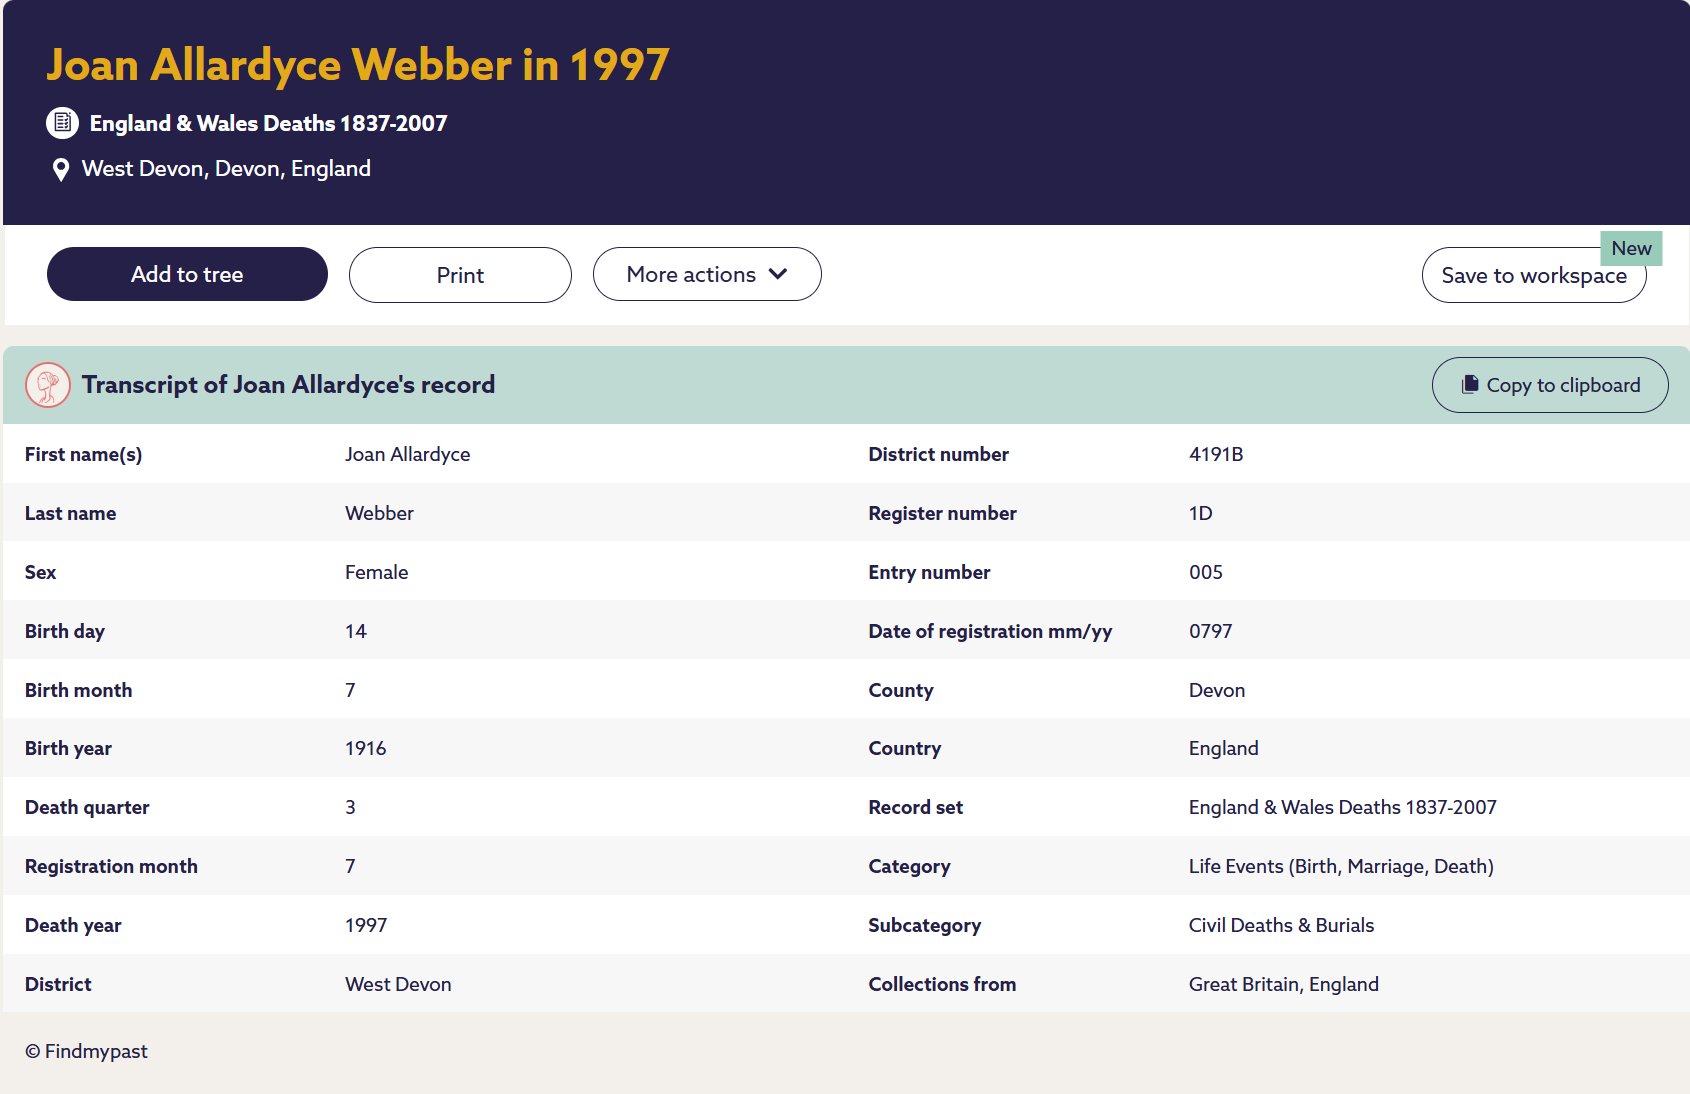Click the Print button

click(x=460, y=275)
